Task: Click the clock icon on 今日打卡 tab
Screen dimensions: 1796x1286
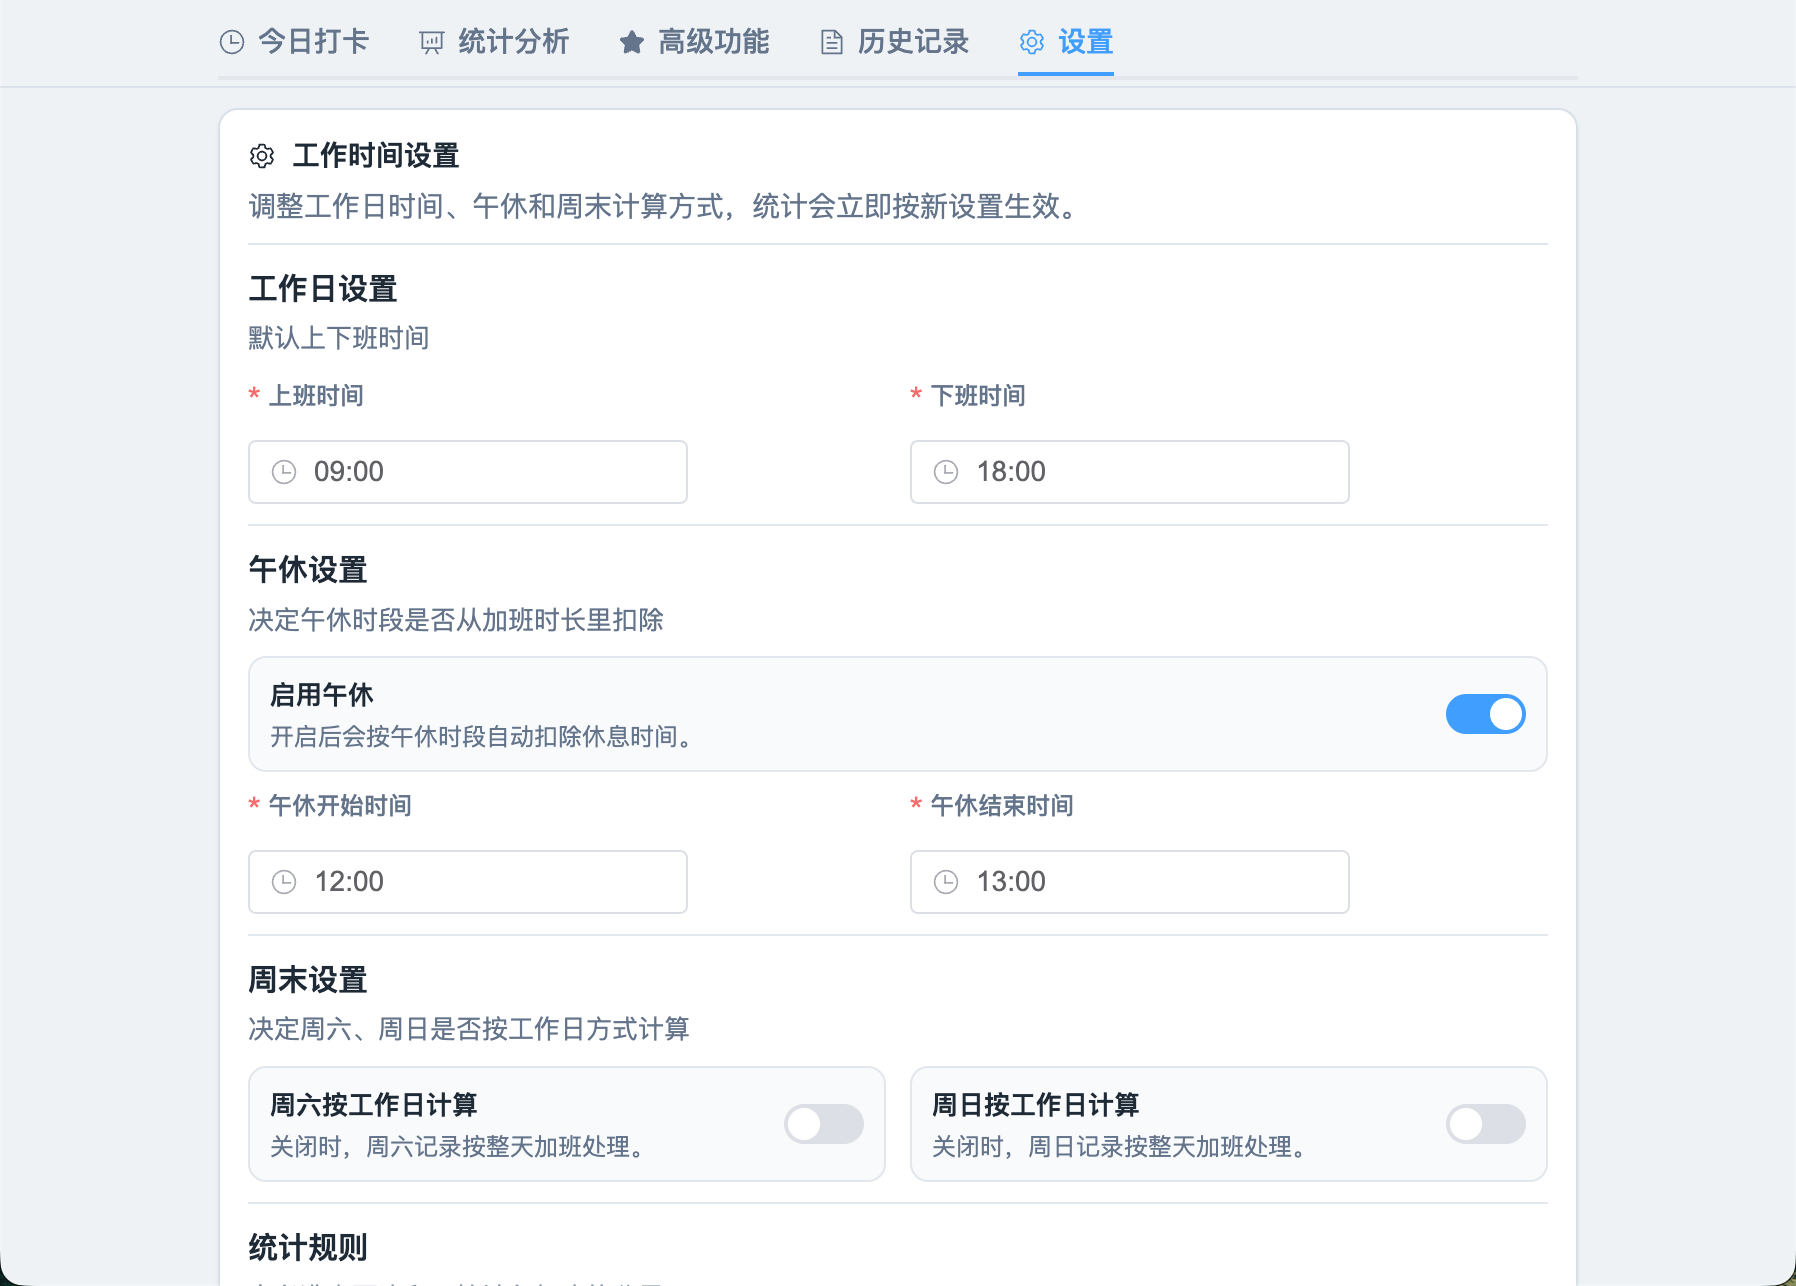Action: pos(232,42)
